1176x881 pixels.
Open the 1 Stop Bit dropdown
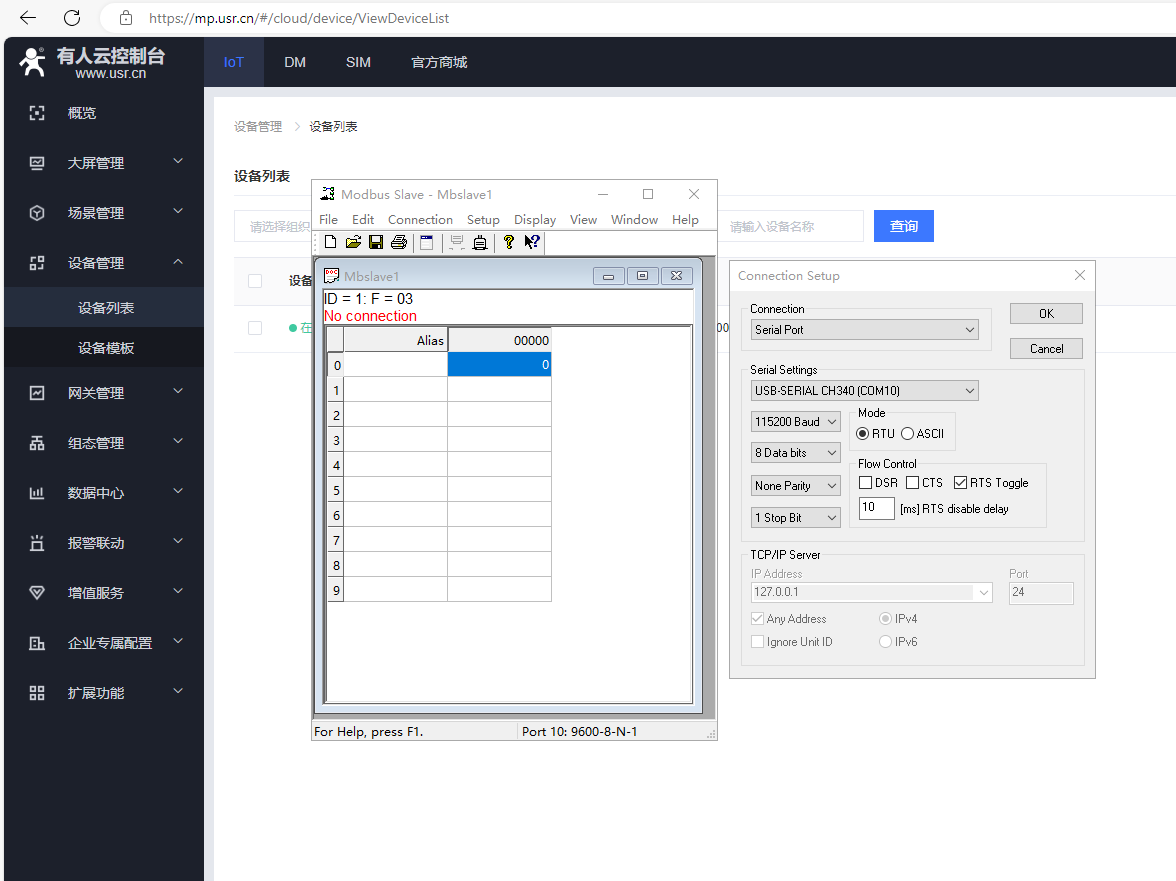coord(796,517)
